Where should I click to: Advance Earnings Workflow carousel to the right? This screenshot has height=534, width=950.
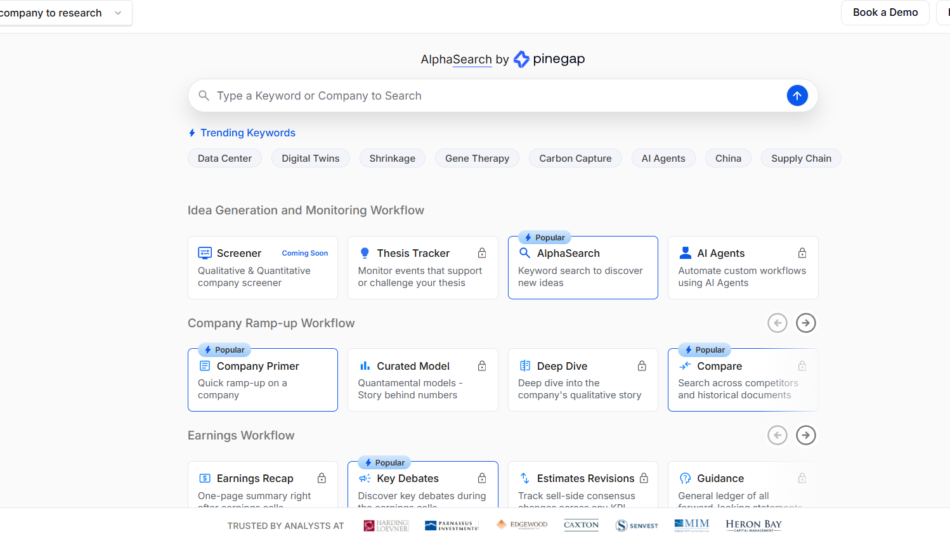point(805,435)
